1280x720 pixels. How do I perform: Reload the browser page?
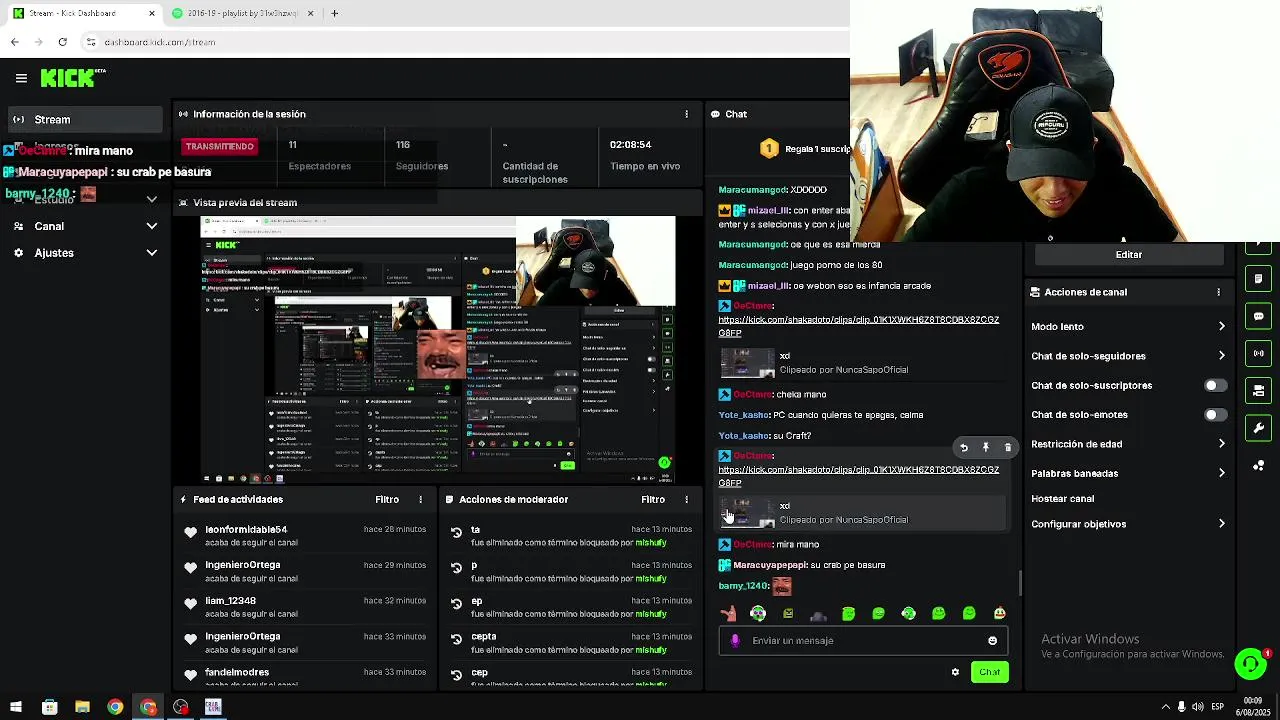tap(62, 42)
